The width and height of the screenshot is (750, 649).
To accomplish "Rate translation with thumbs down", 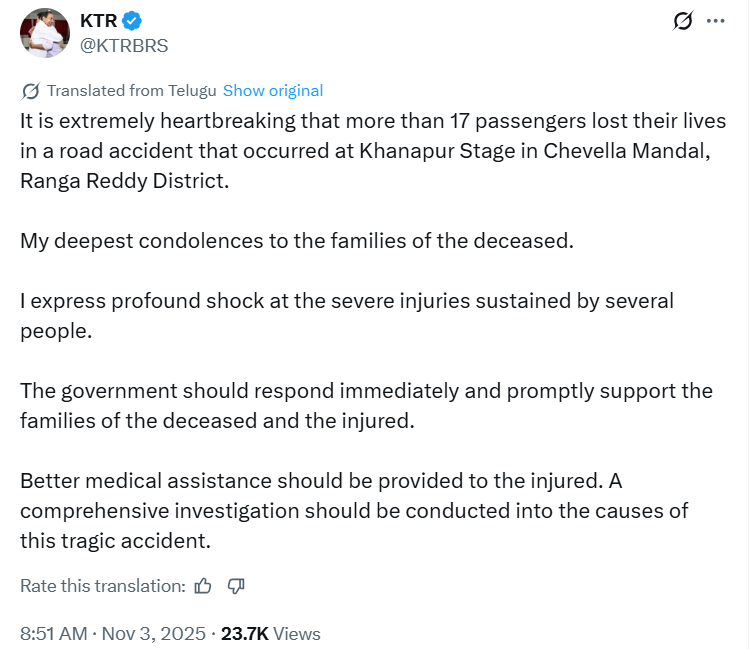I will point(237,586).
